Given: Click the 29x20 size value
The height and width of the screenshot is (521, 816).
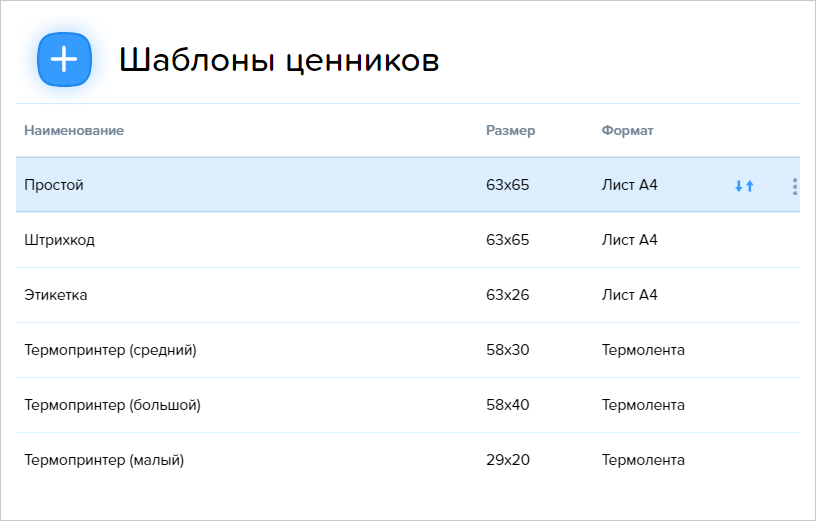Looking at the screenshot, I should point(507,460).
